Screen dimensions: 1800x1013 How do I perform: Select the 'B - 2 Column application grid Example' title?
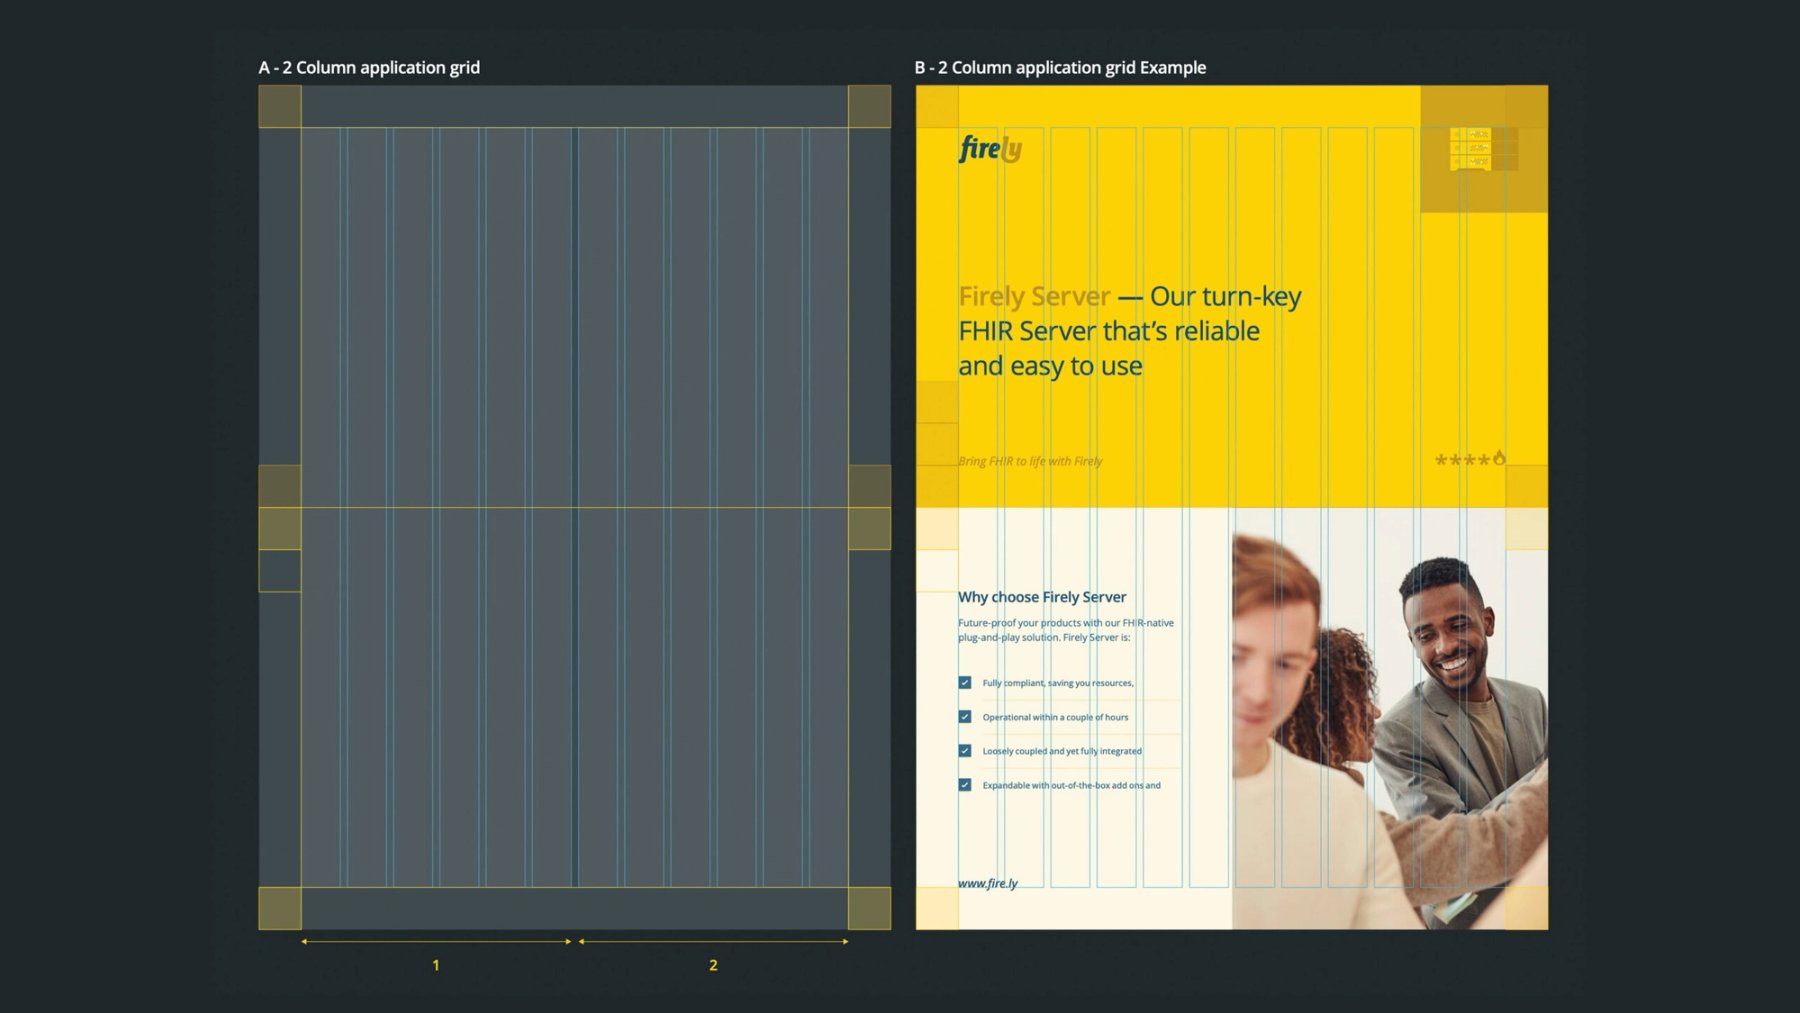pyautogui.click(x=1060, y=67)
